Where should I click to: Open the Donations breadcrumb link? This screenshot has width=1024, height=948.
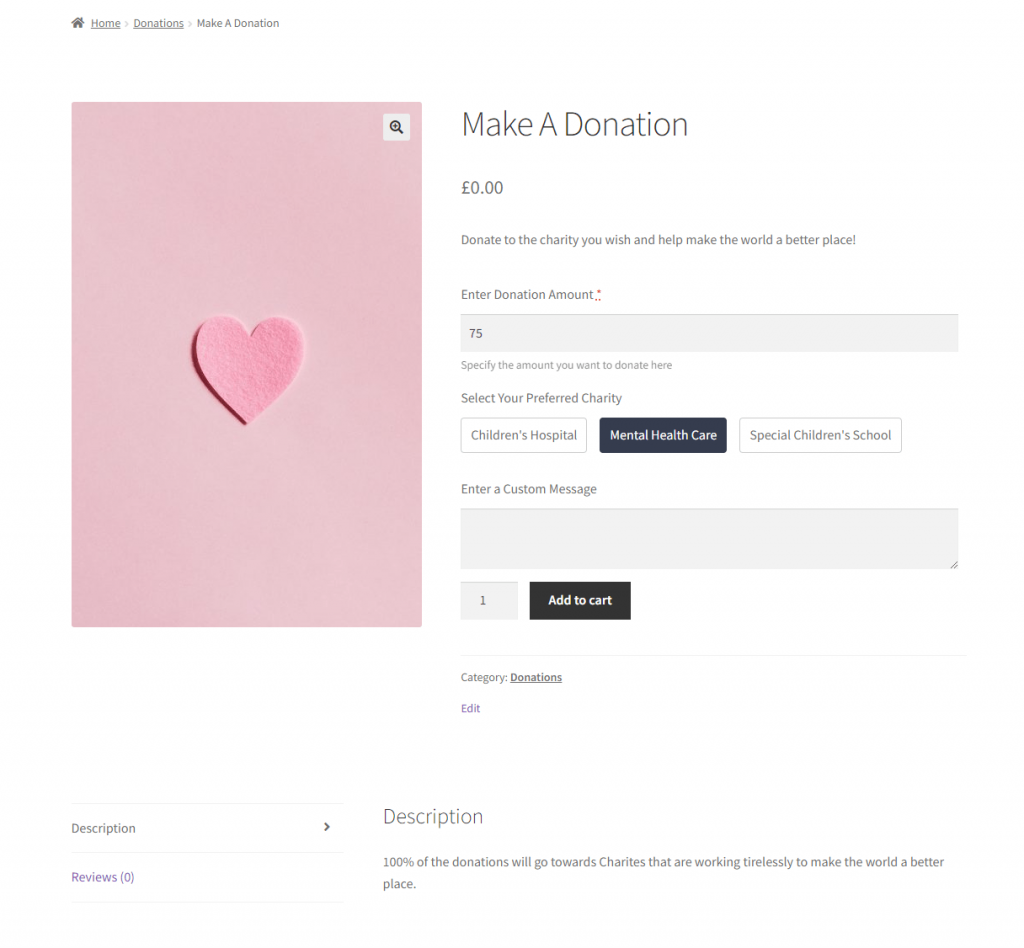coord(158,22)
